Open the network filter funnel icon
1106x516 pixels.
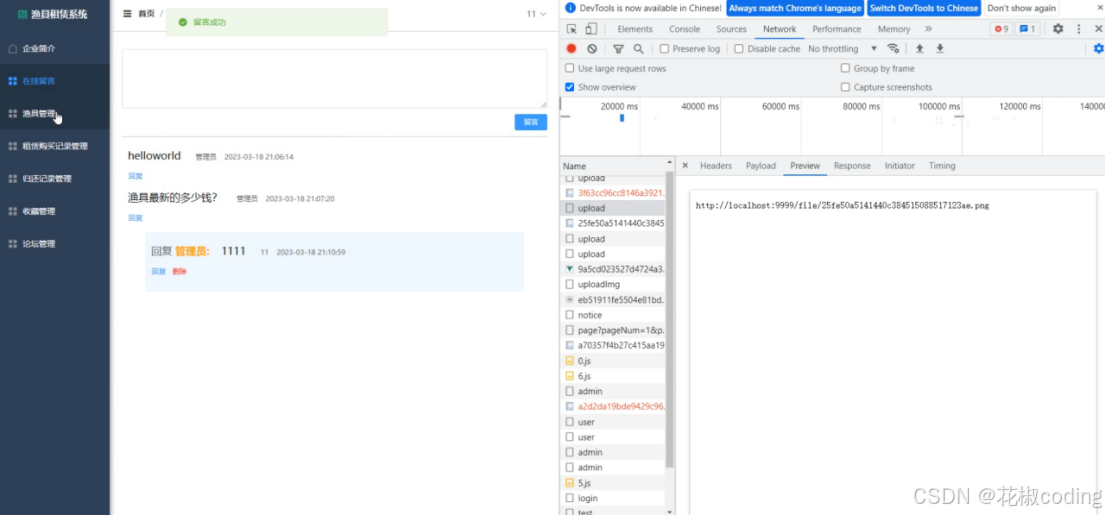point(618,49)
